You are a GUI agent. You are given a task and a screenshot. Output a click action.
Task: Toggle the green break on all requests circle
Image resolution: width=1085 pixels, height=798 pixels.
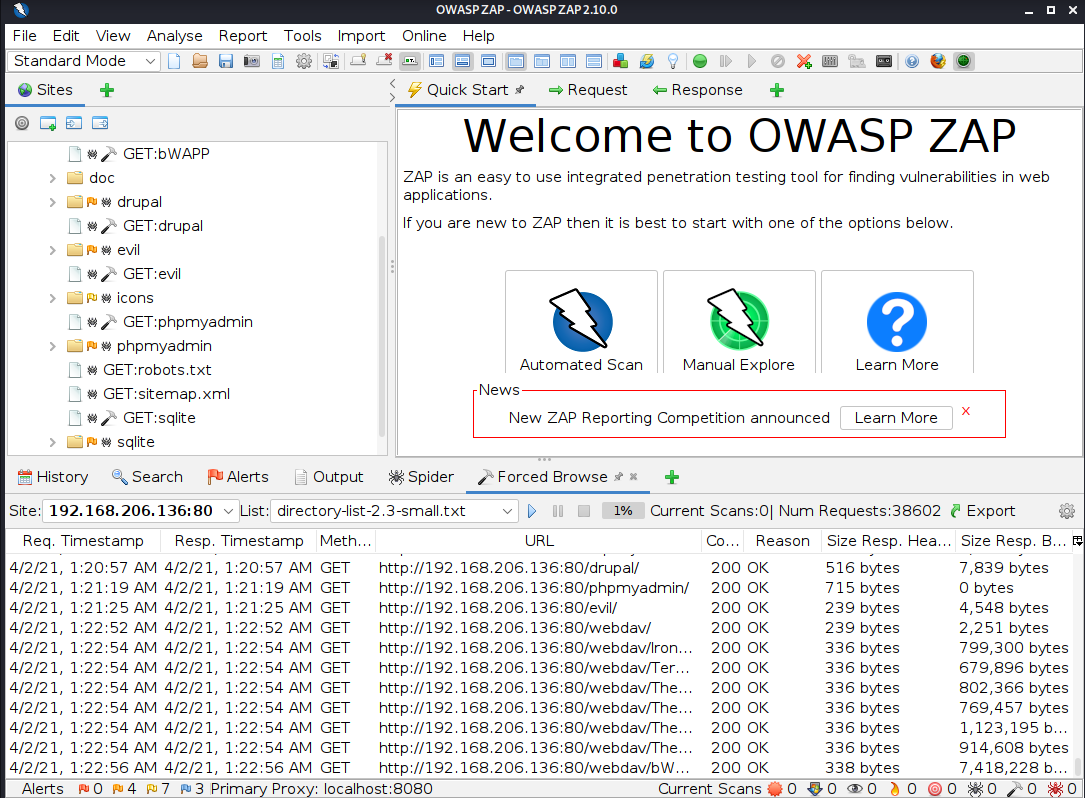[700, 62]
